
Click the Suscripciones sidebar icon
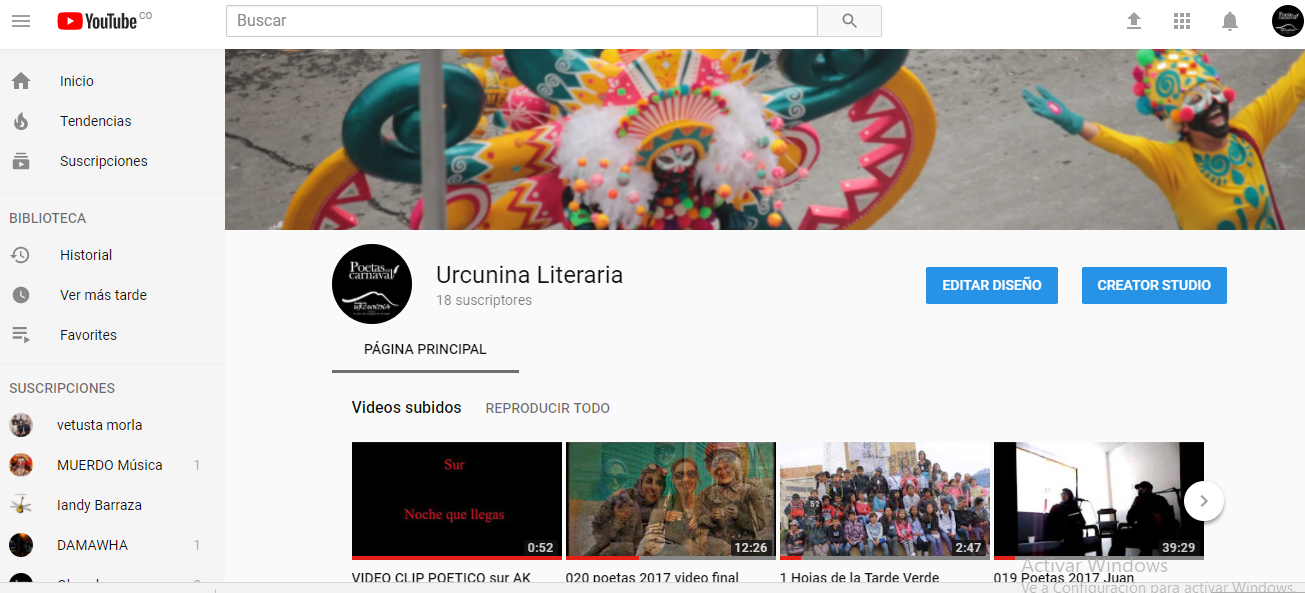coord(21,161)
